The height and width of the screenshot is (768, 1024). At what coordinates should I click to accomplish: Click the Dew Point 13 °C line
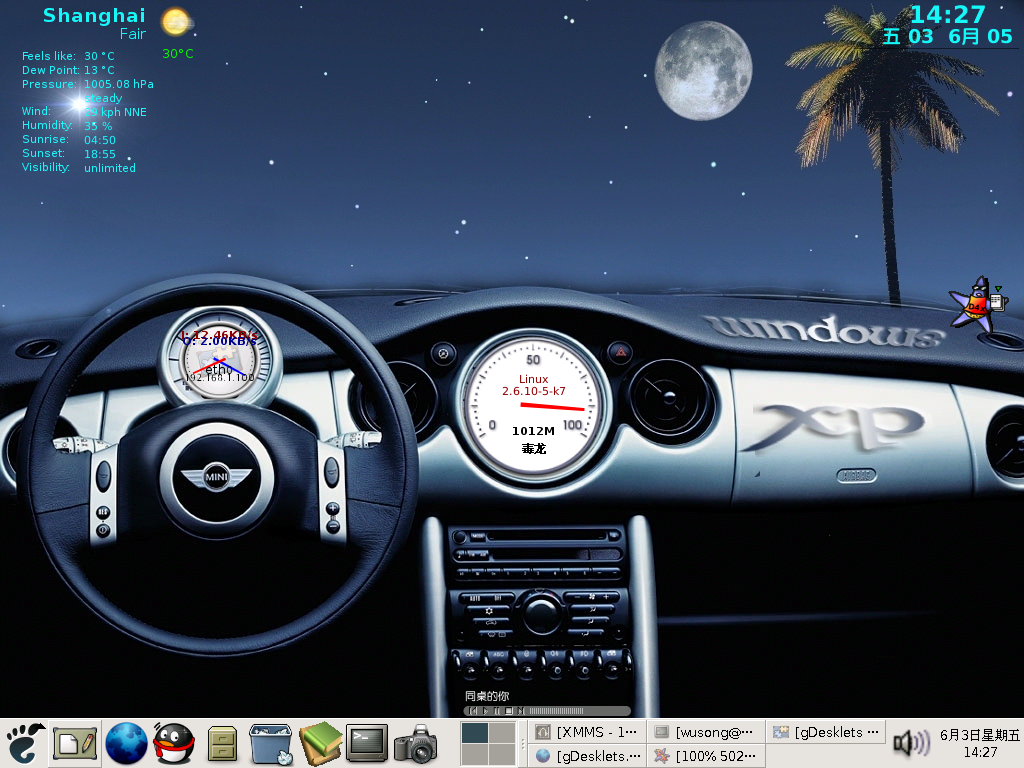click(68, 70)
